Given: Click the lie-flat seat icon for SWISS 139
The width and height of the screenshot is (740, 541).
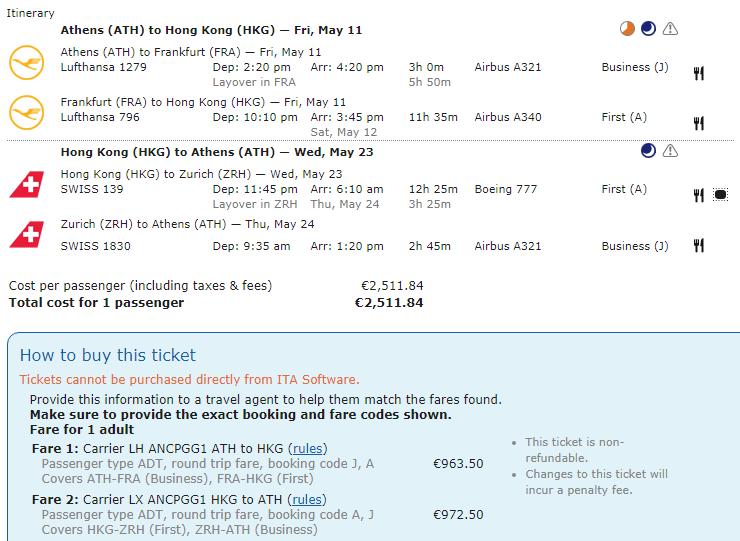Looking at the screenshot, I should (x=720, y=195).
